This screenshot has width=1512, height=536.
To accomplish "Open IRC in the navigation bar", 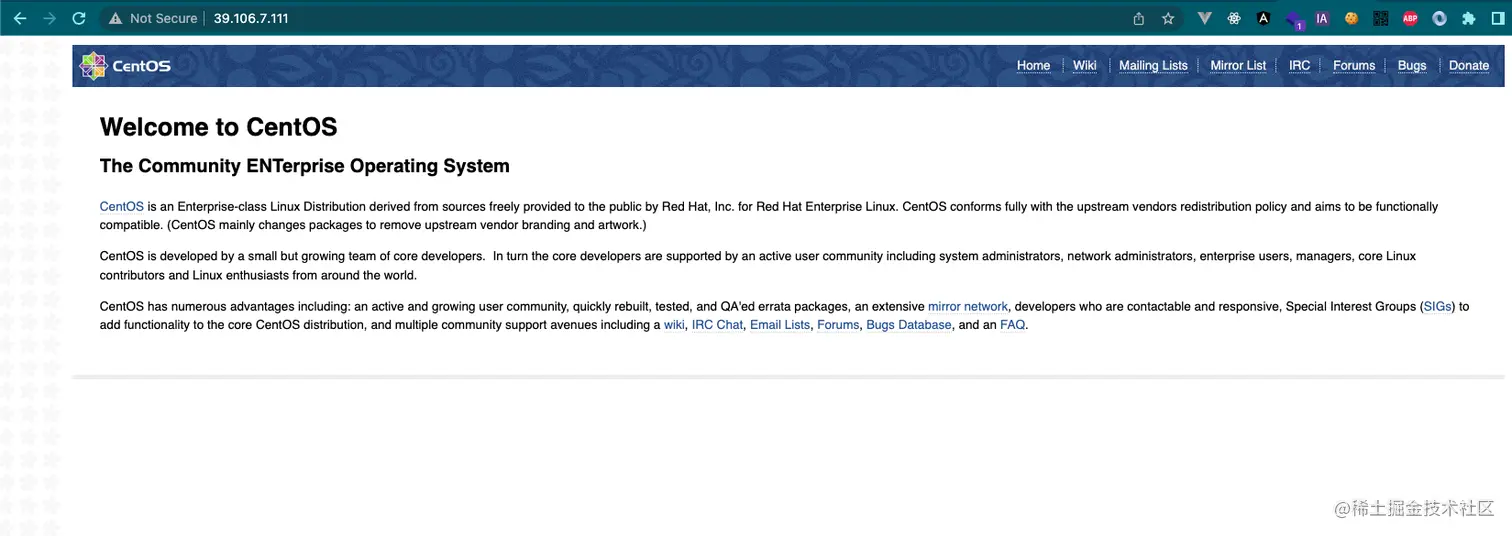I will (1299, 66).
